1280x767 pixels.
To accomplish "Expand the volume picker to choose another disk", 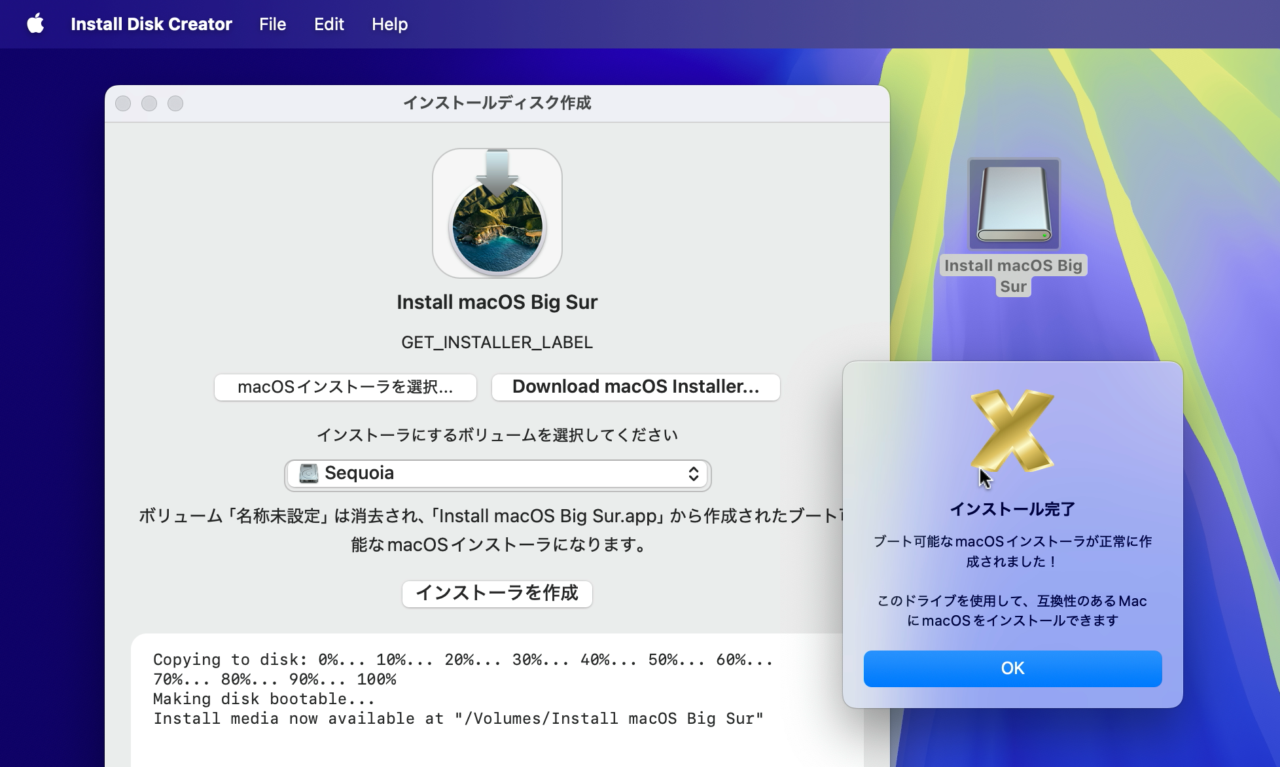I will [497, 473].
